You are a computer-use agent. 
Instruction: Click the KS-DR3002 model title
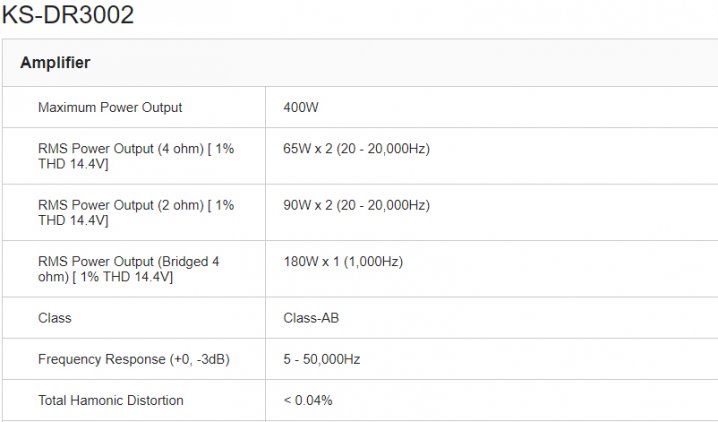[x=68, y=15]
